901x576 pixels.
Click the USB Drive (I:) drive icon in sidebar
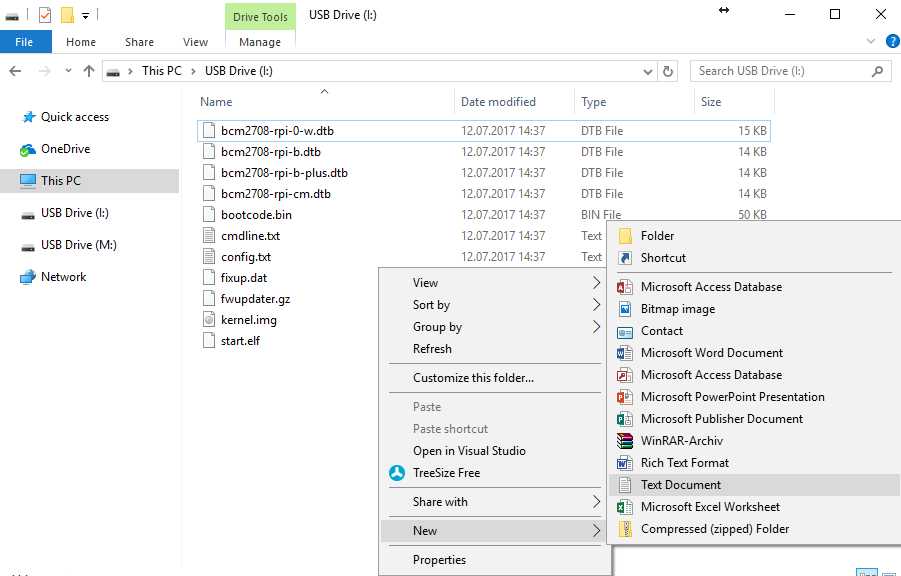pos(28,216)
